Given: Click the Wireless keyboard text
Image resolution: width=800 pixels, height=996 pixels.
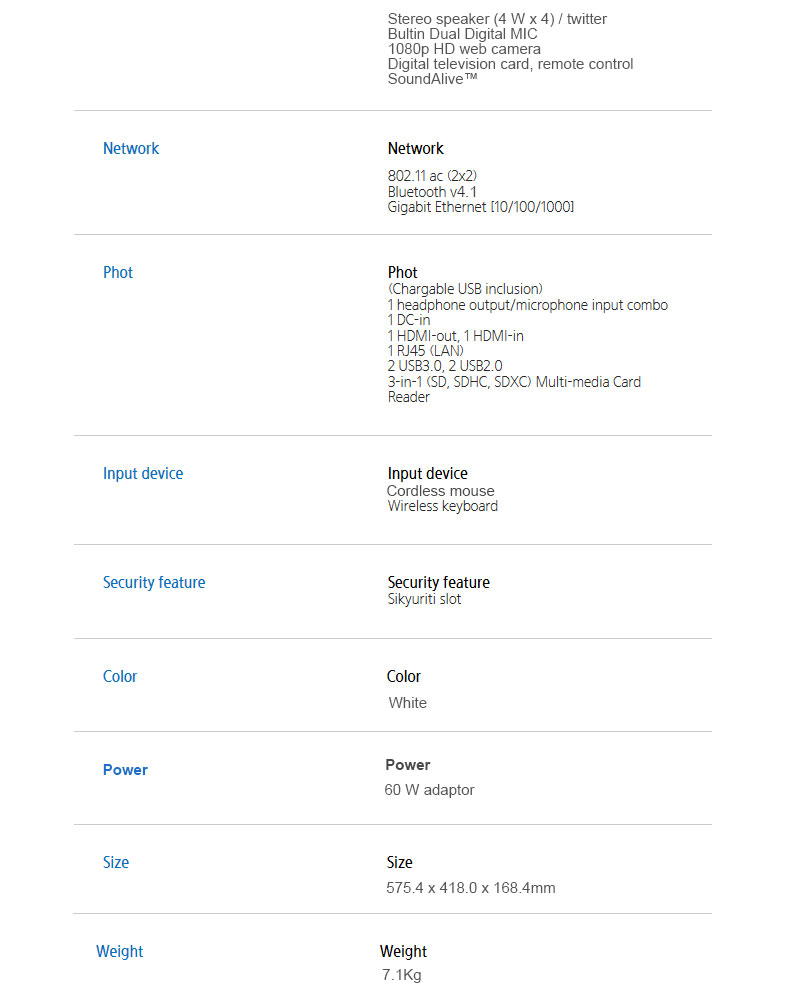Looking at the screenshot, I should coord(443,506).
